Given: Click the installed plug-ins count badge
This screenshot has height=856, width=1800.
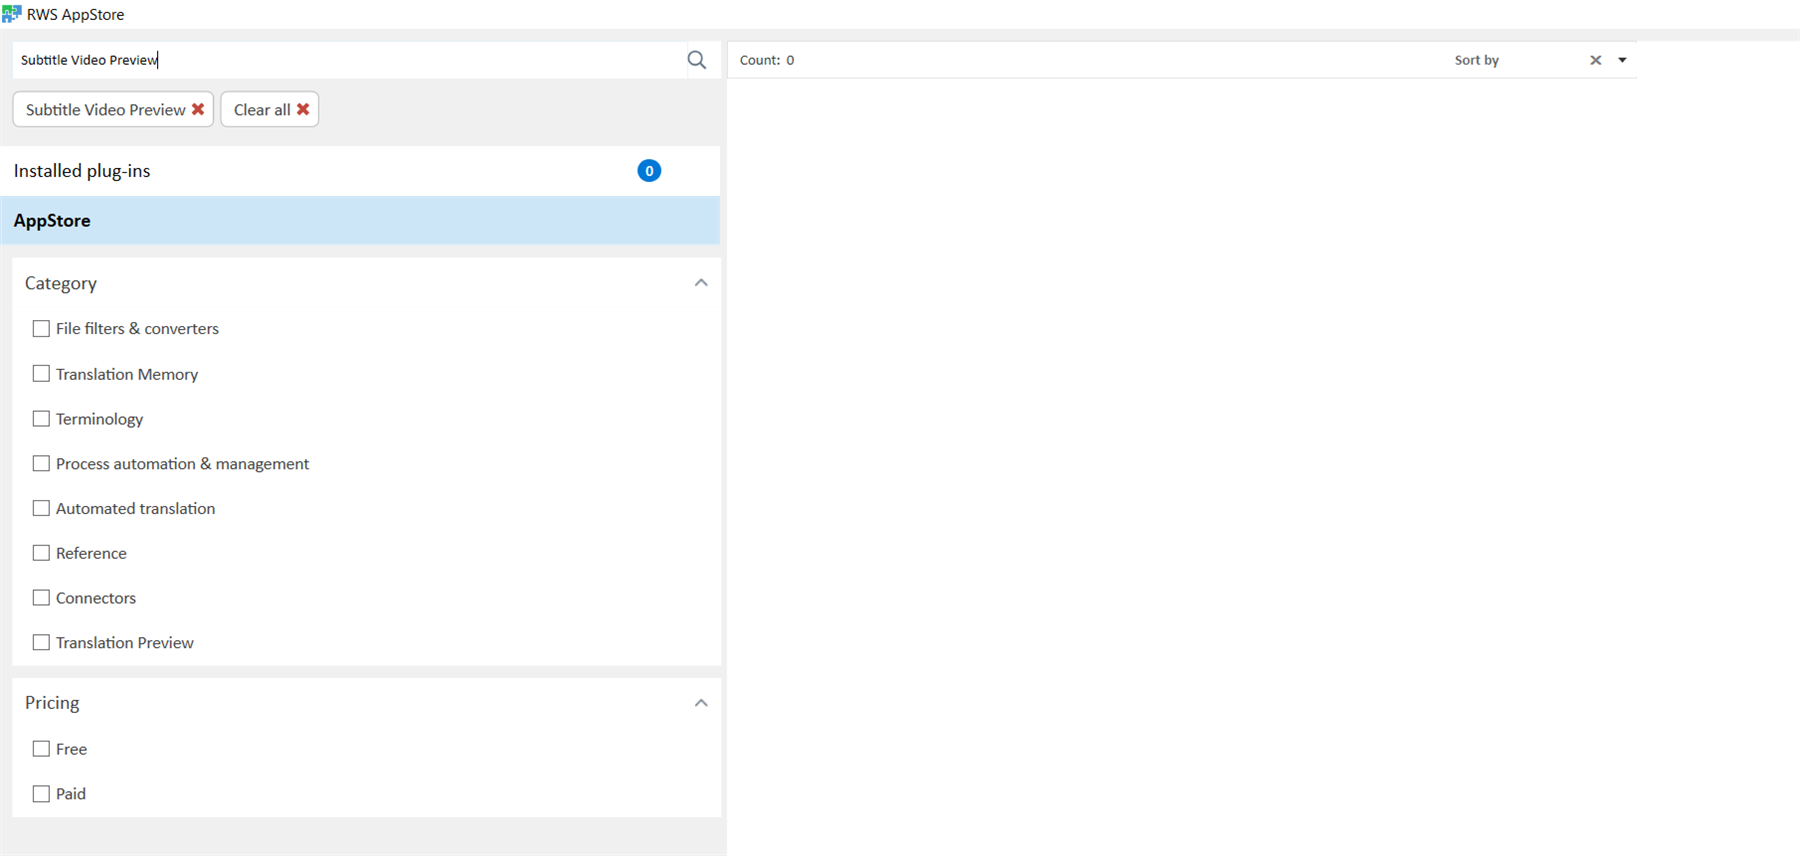Looking at the screenshot, I should pos(649,171).
